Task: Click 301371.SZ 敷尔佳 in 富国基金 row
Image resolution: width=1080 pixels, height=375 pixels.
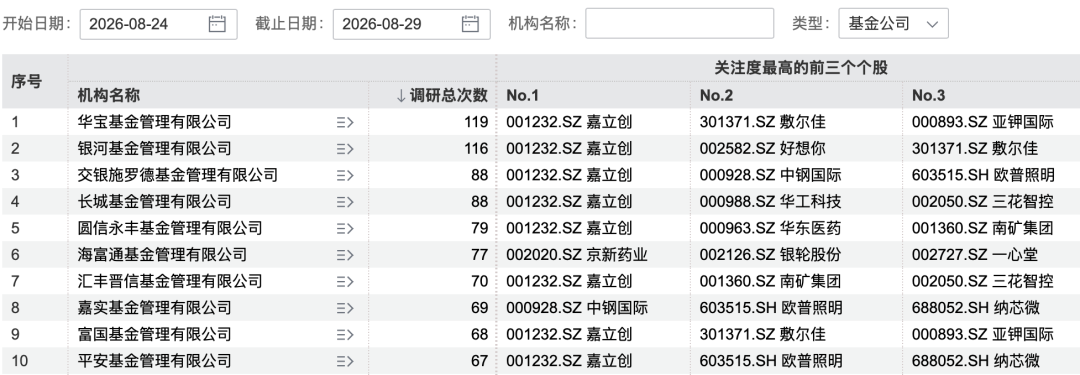Action: [762, 335]
